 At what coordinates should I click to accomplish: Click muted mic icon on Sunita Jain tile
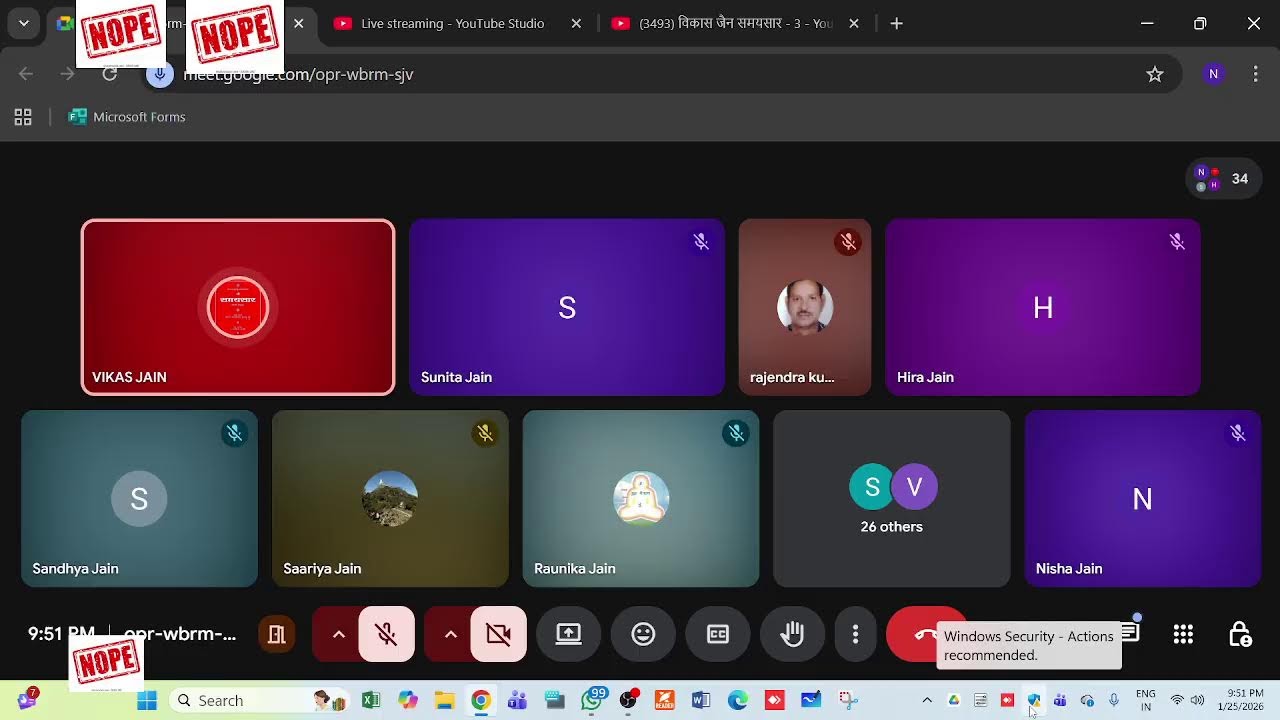[x=701, y=242]
